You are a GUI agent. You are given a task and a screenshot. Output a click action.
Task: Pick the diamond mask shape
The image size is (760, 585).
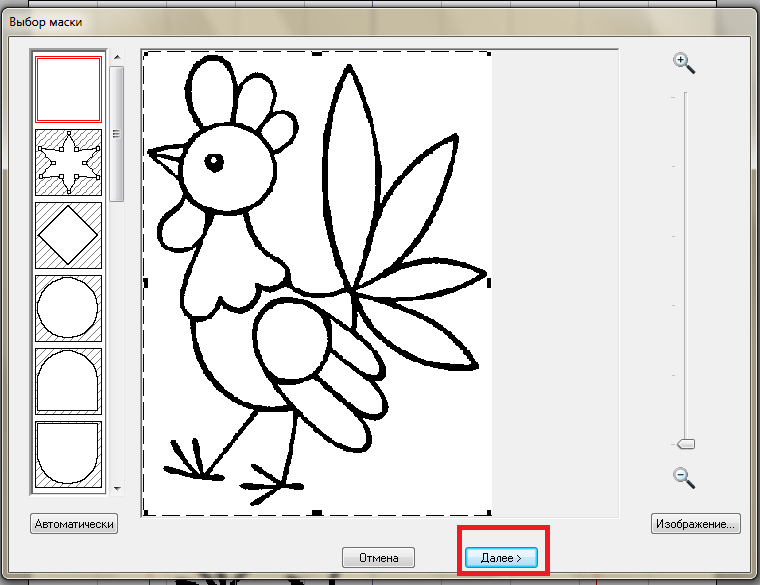click(x=68, y=235)
